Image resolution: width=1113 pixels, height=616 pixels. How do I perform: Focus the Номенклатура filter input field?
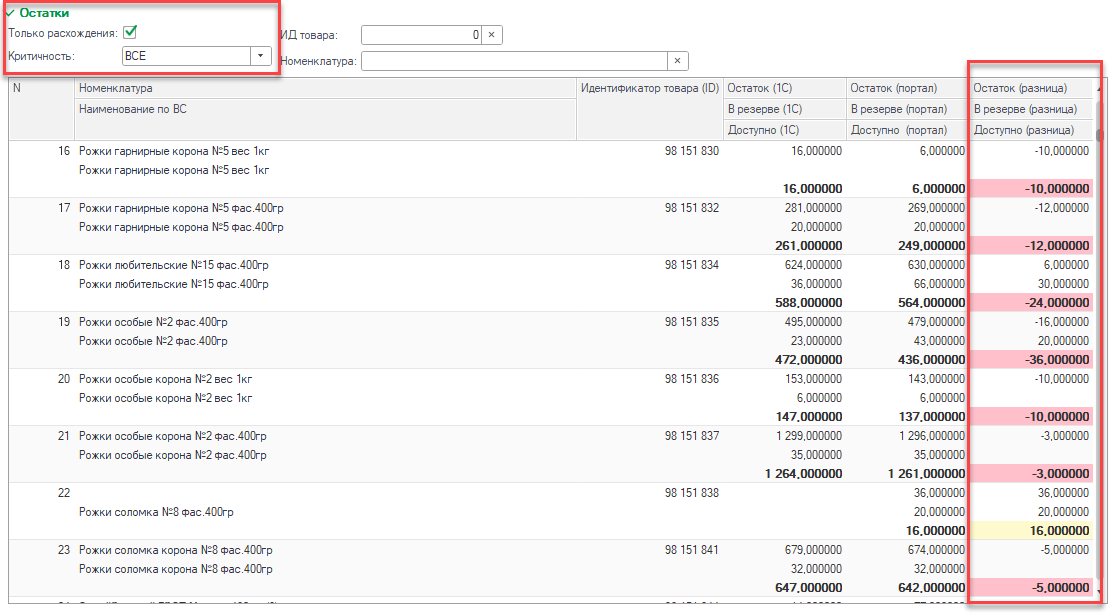[513, 61]
